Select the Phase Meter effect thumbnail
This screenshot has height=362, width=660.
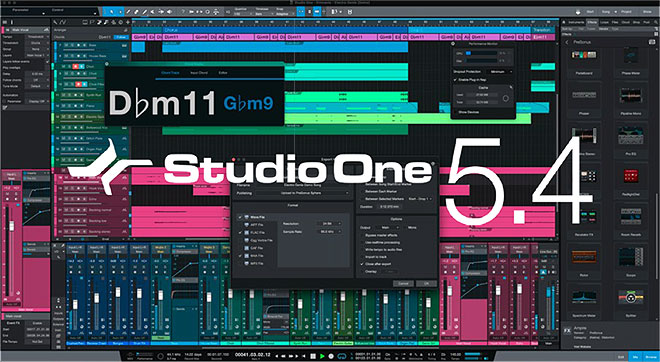point(630,56)
